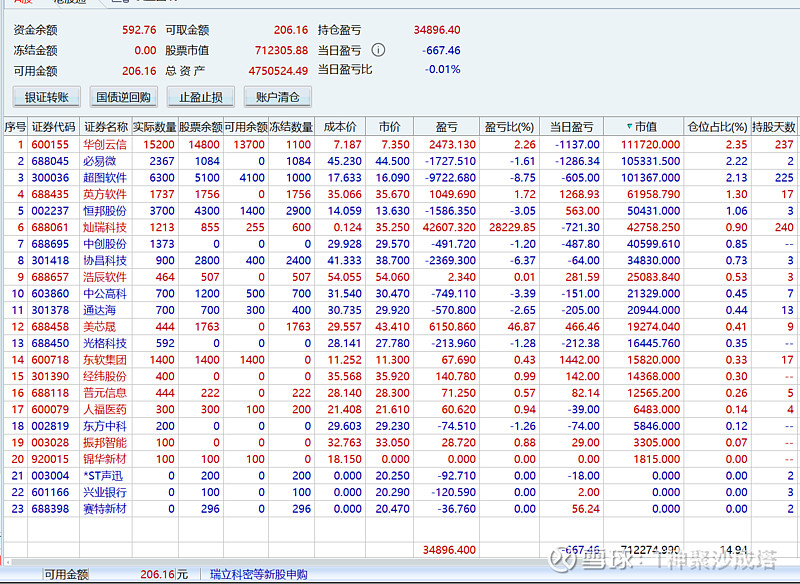Click 持仓盈亏 value 34896.40
Screen dimensions: 800x584
437,30
